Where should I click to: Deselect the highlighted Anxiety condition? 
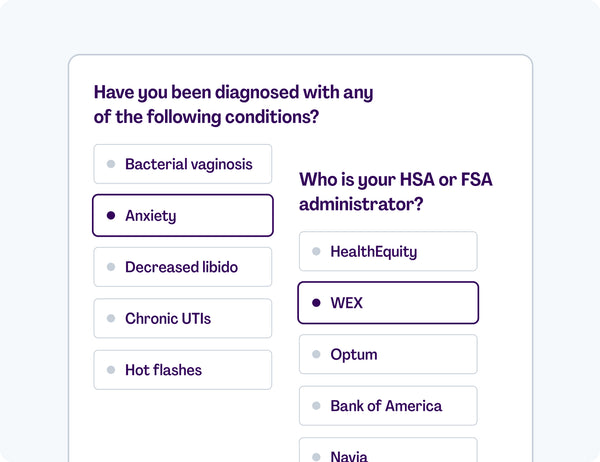[183, 215]
